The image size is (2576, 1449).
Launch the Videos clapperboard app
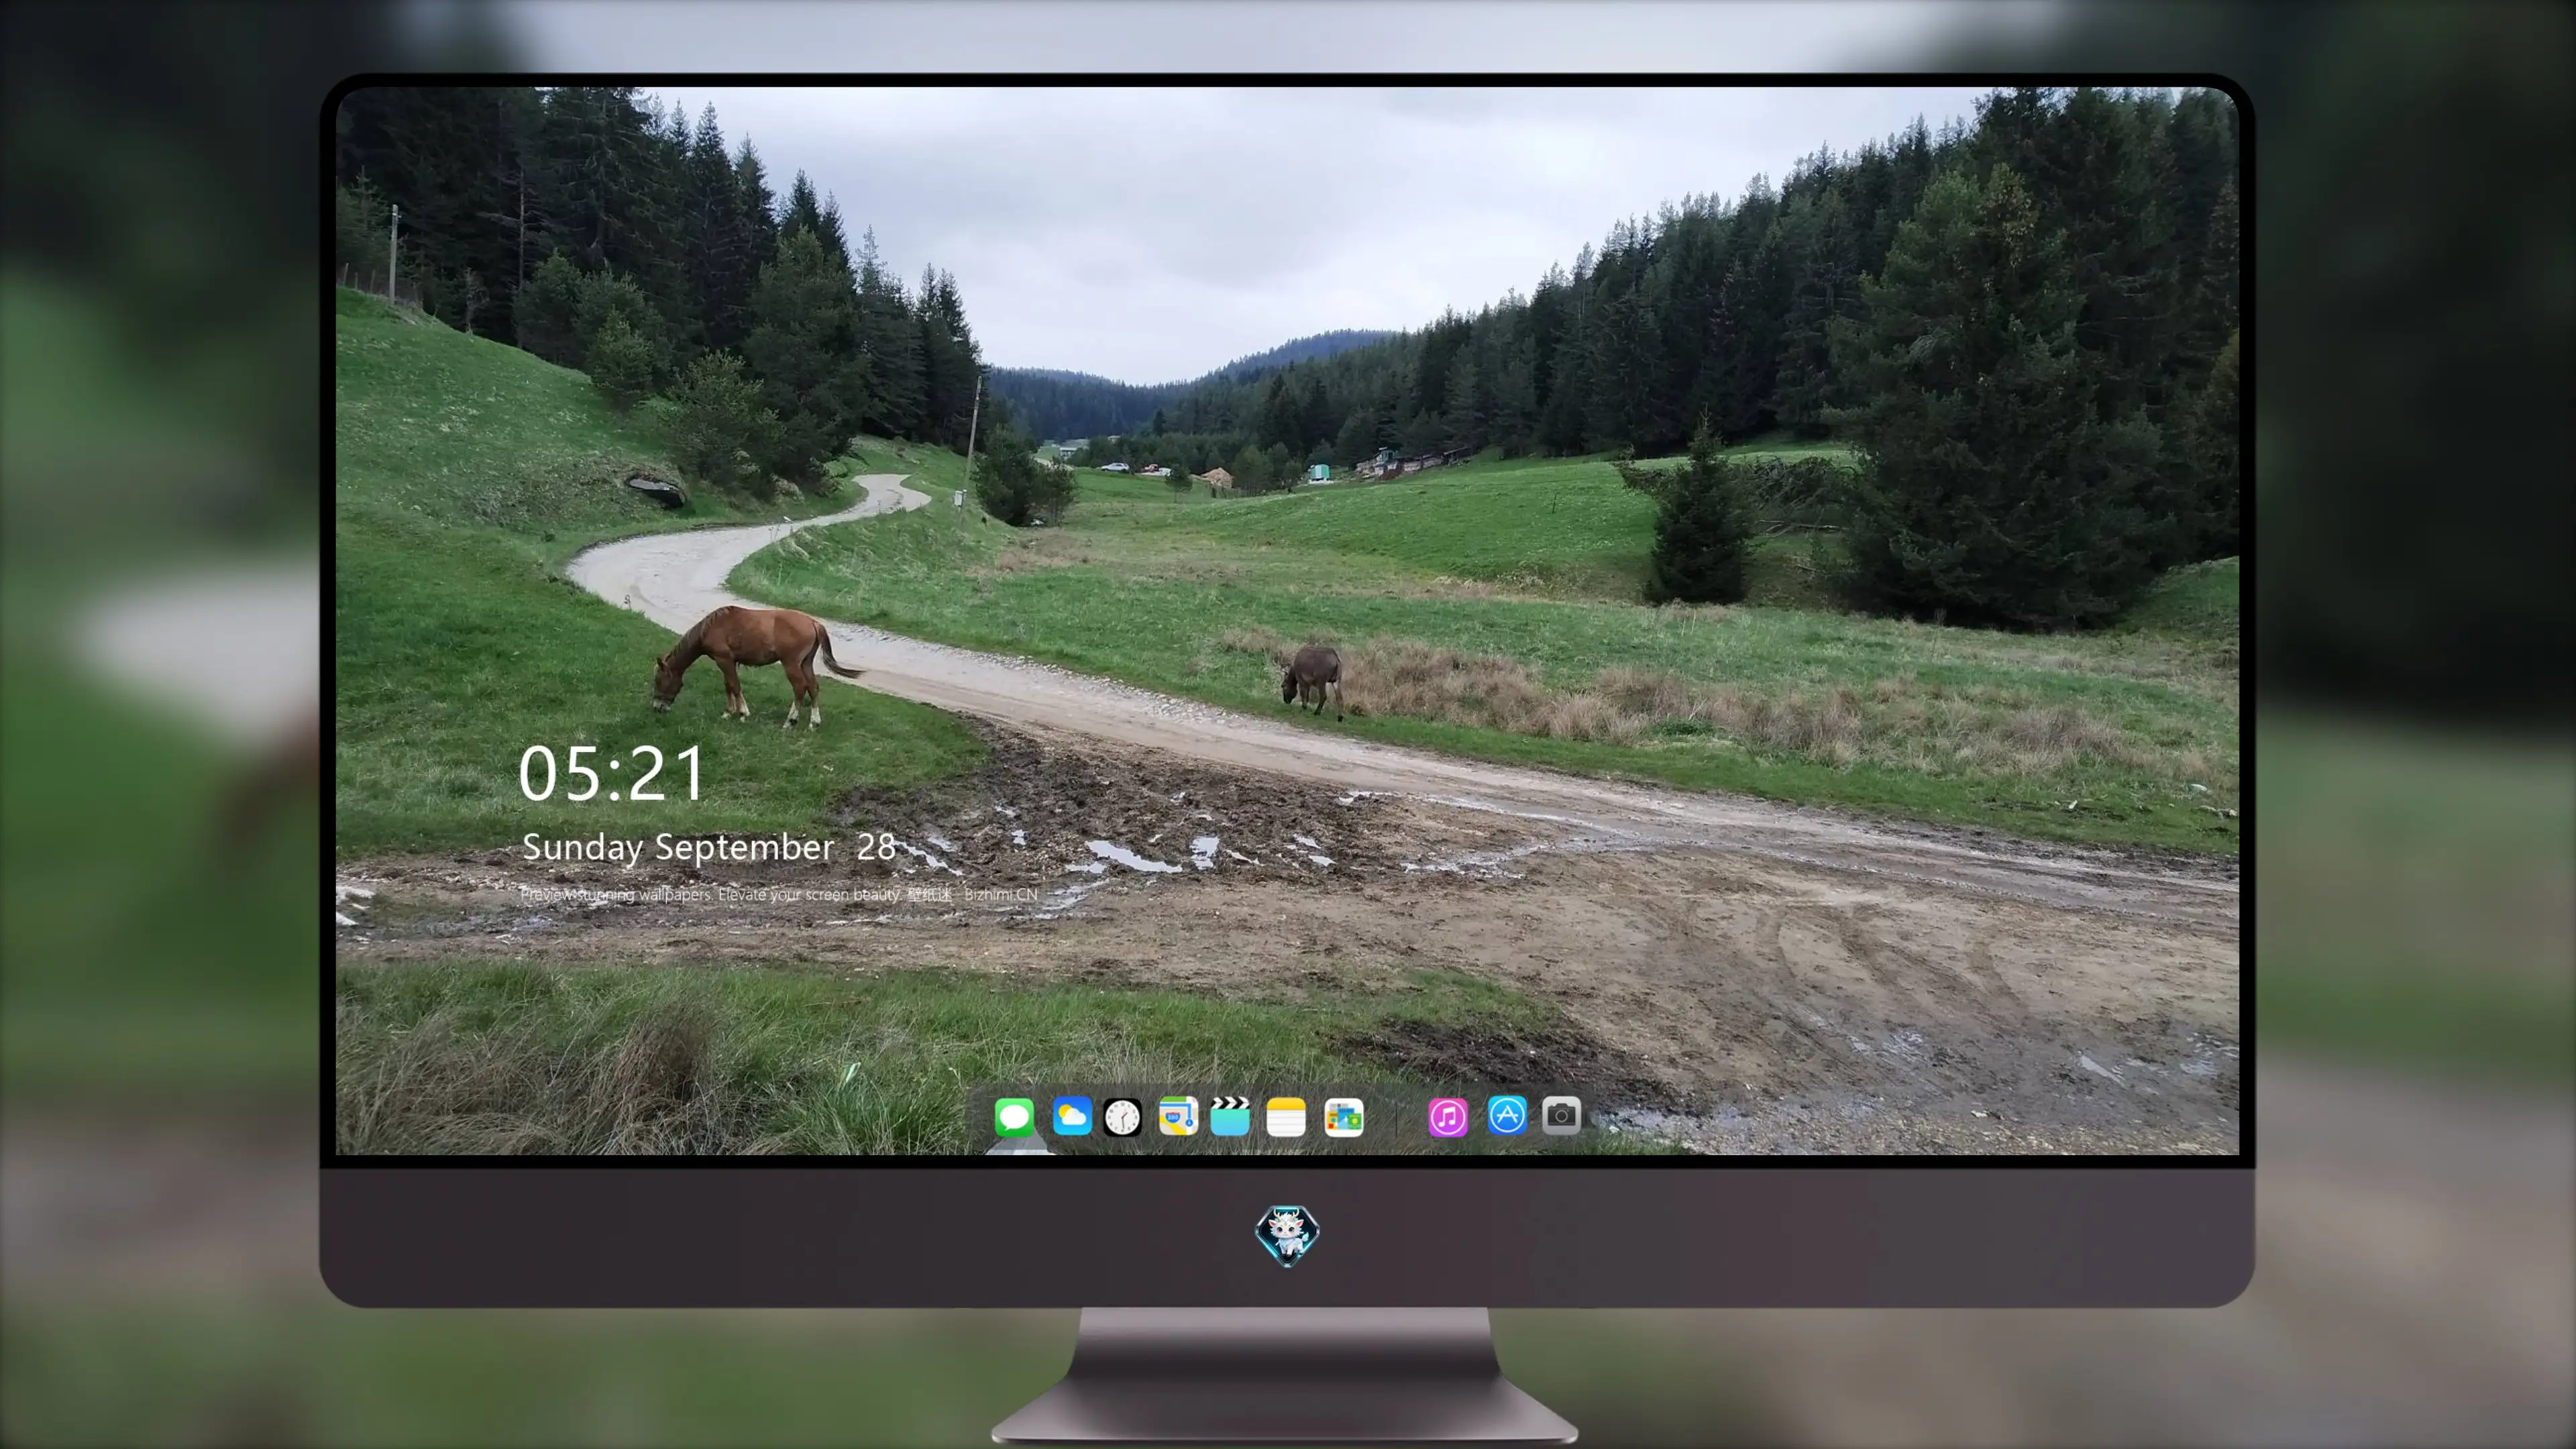(1230, 1116)
